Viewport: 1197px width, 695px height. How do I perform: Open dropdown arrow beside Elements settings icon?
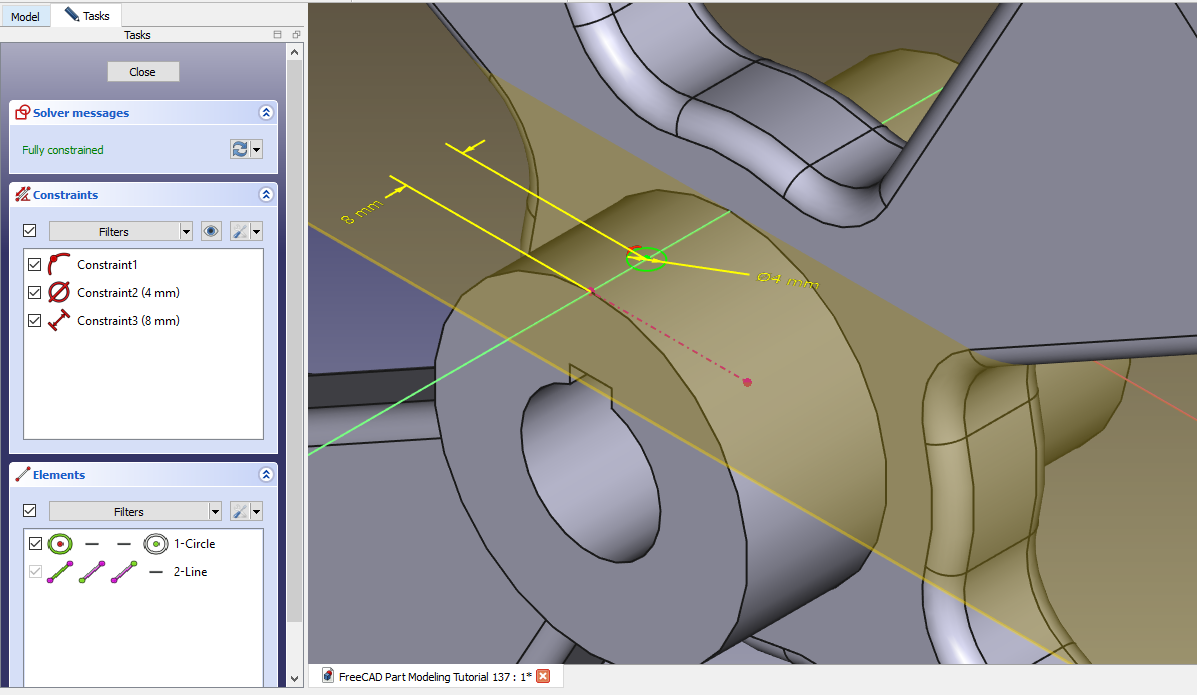pyautogui.click(x=256, y=512)
